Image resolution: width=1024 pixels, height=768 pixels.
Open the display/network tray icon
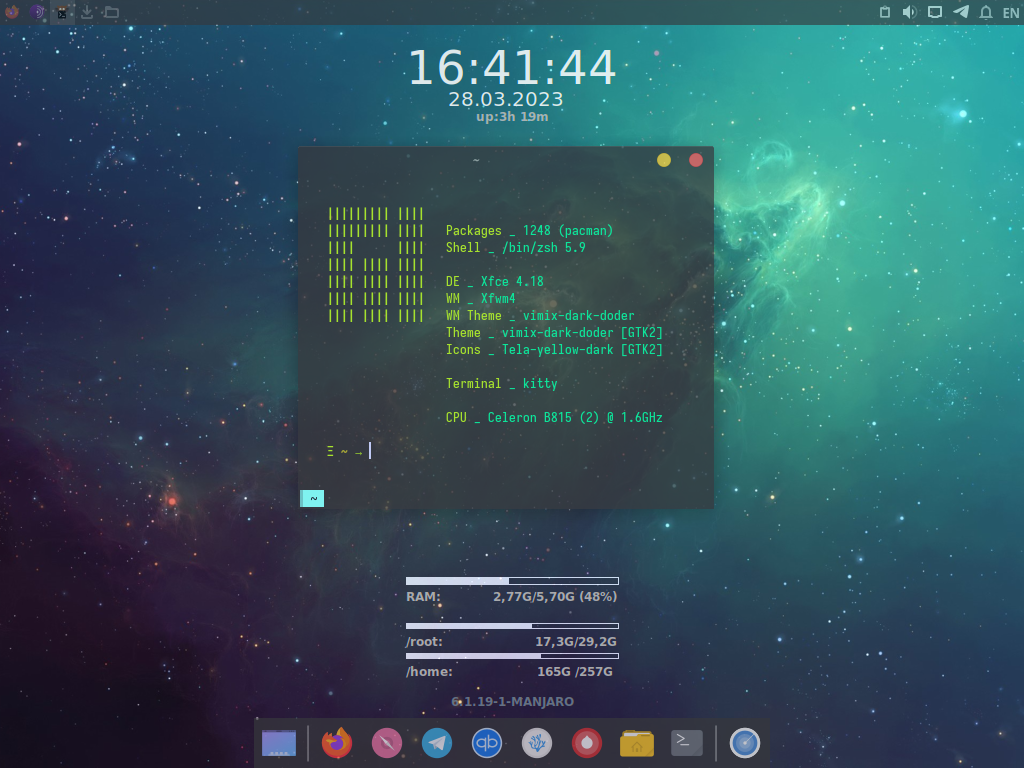tap(935, 12)
